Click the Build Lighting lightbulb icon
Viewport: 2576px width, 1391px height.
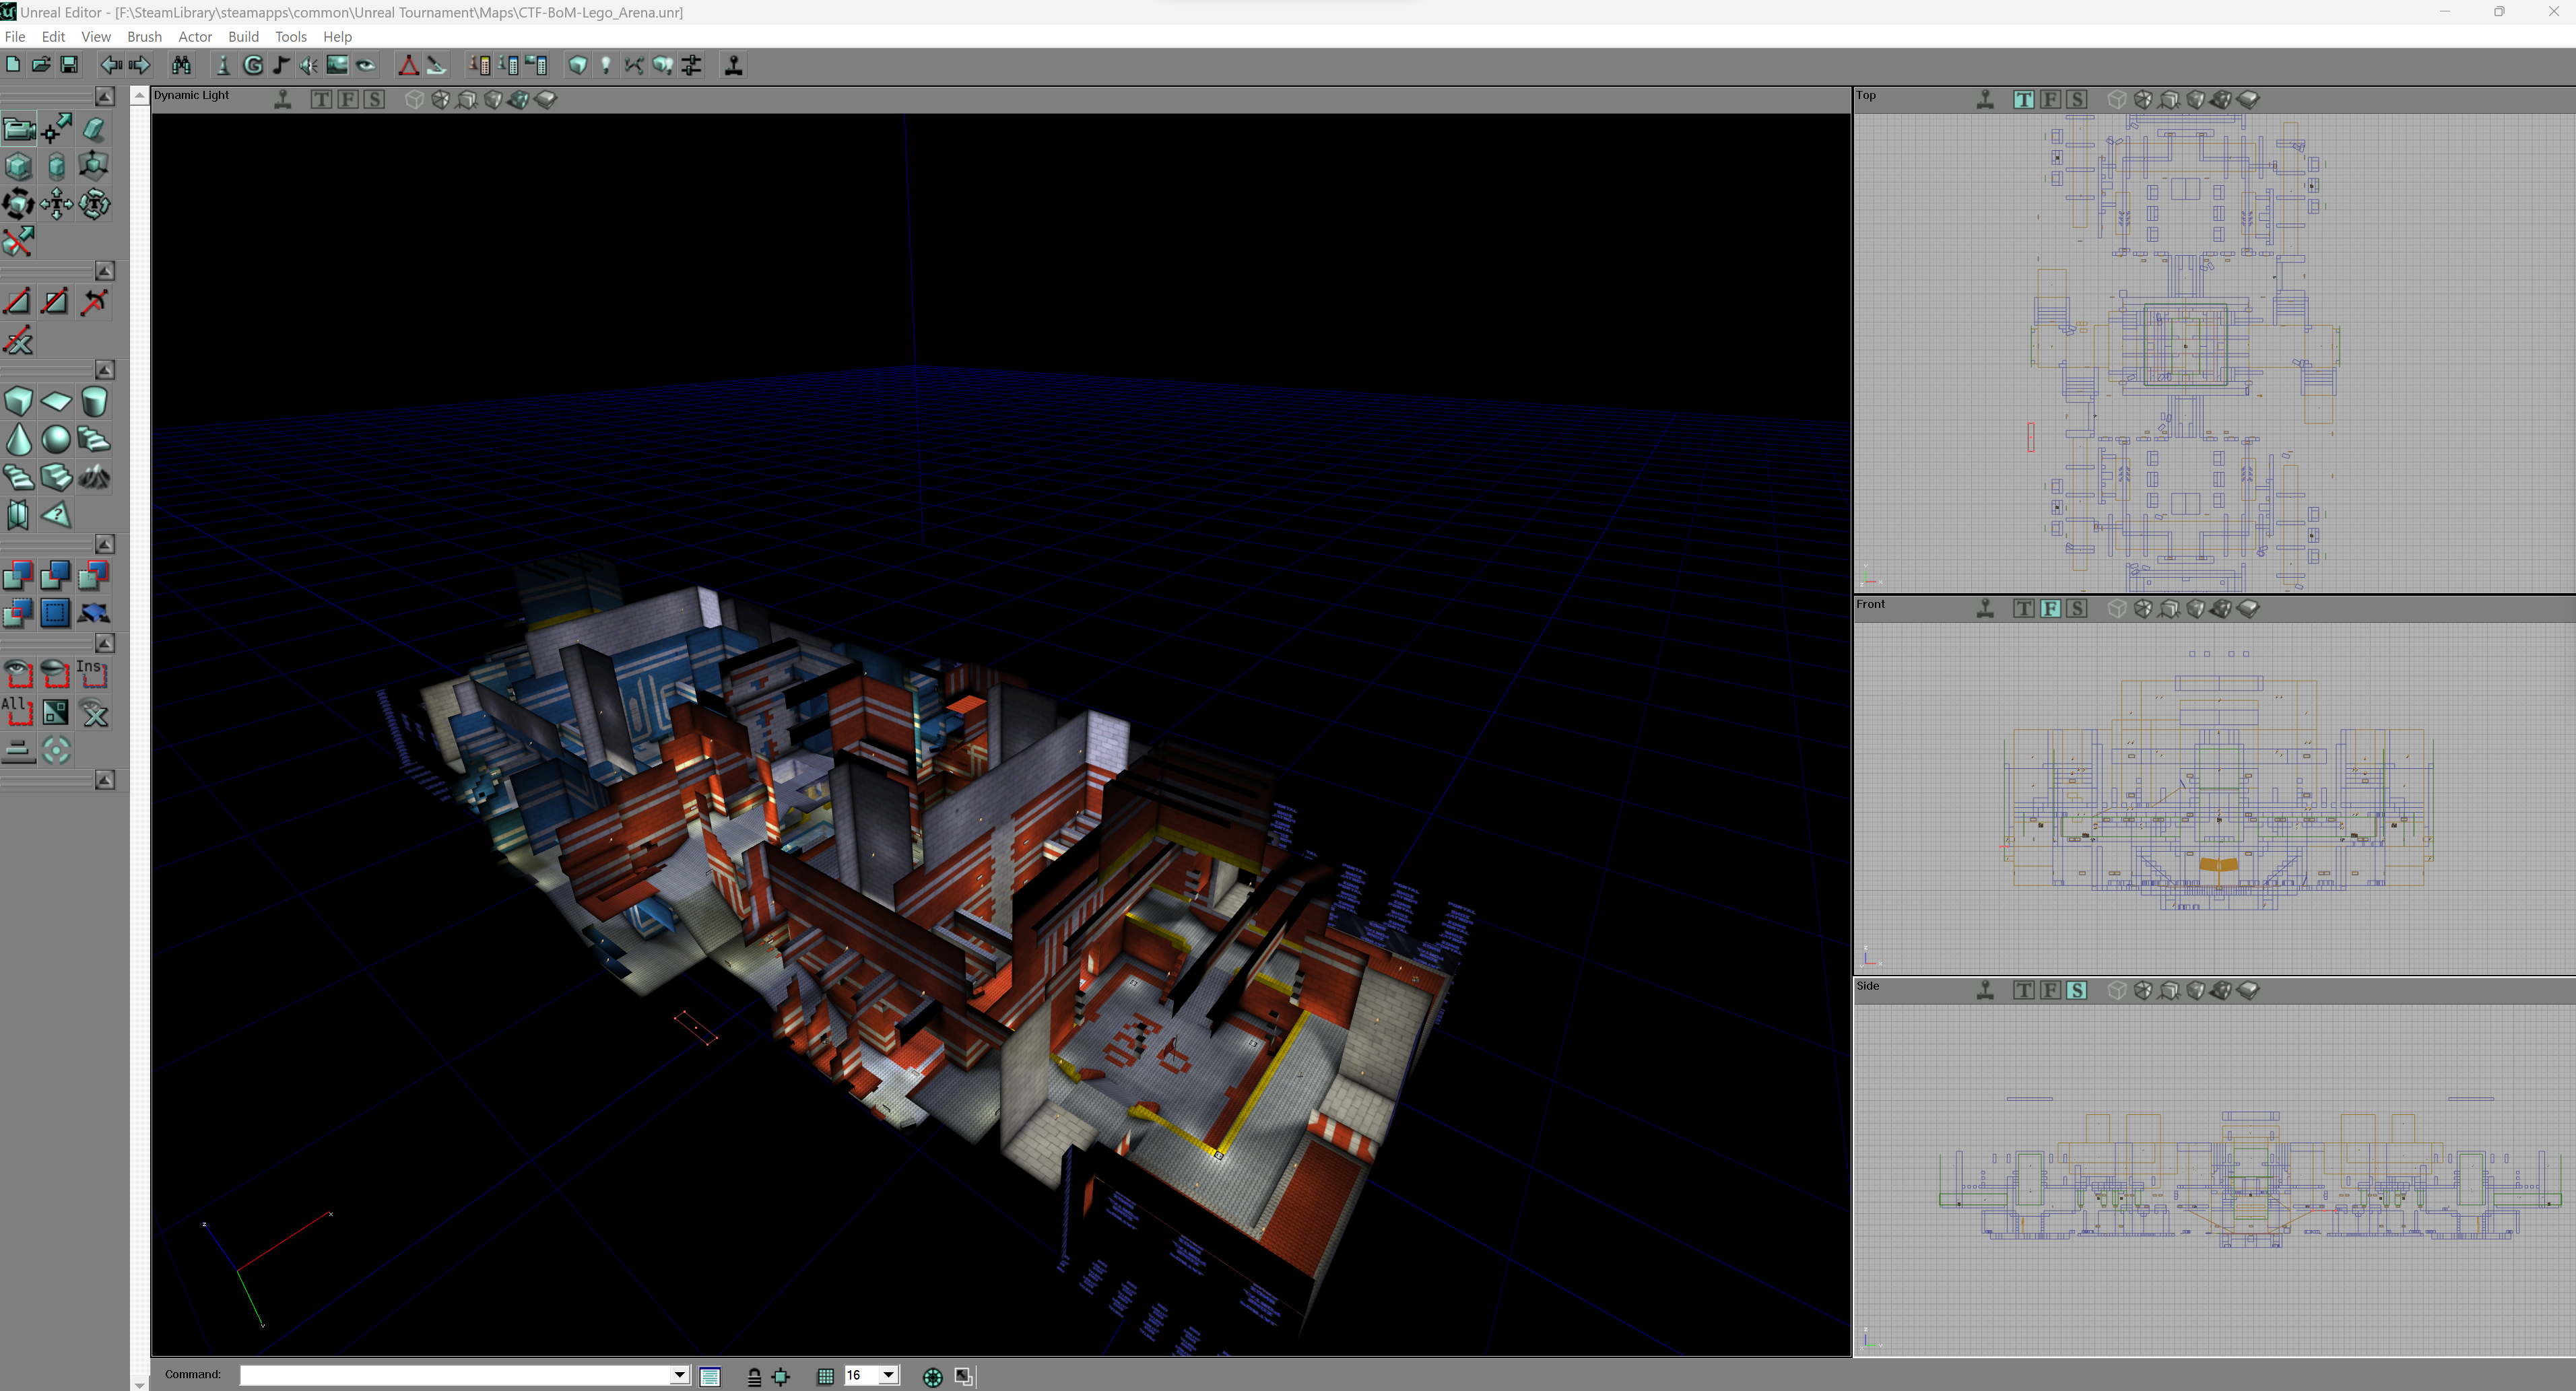pyautogui.click(x=606, y=65)
